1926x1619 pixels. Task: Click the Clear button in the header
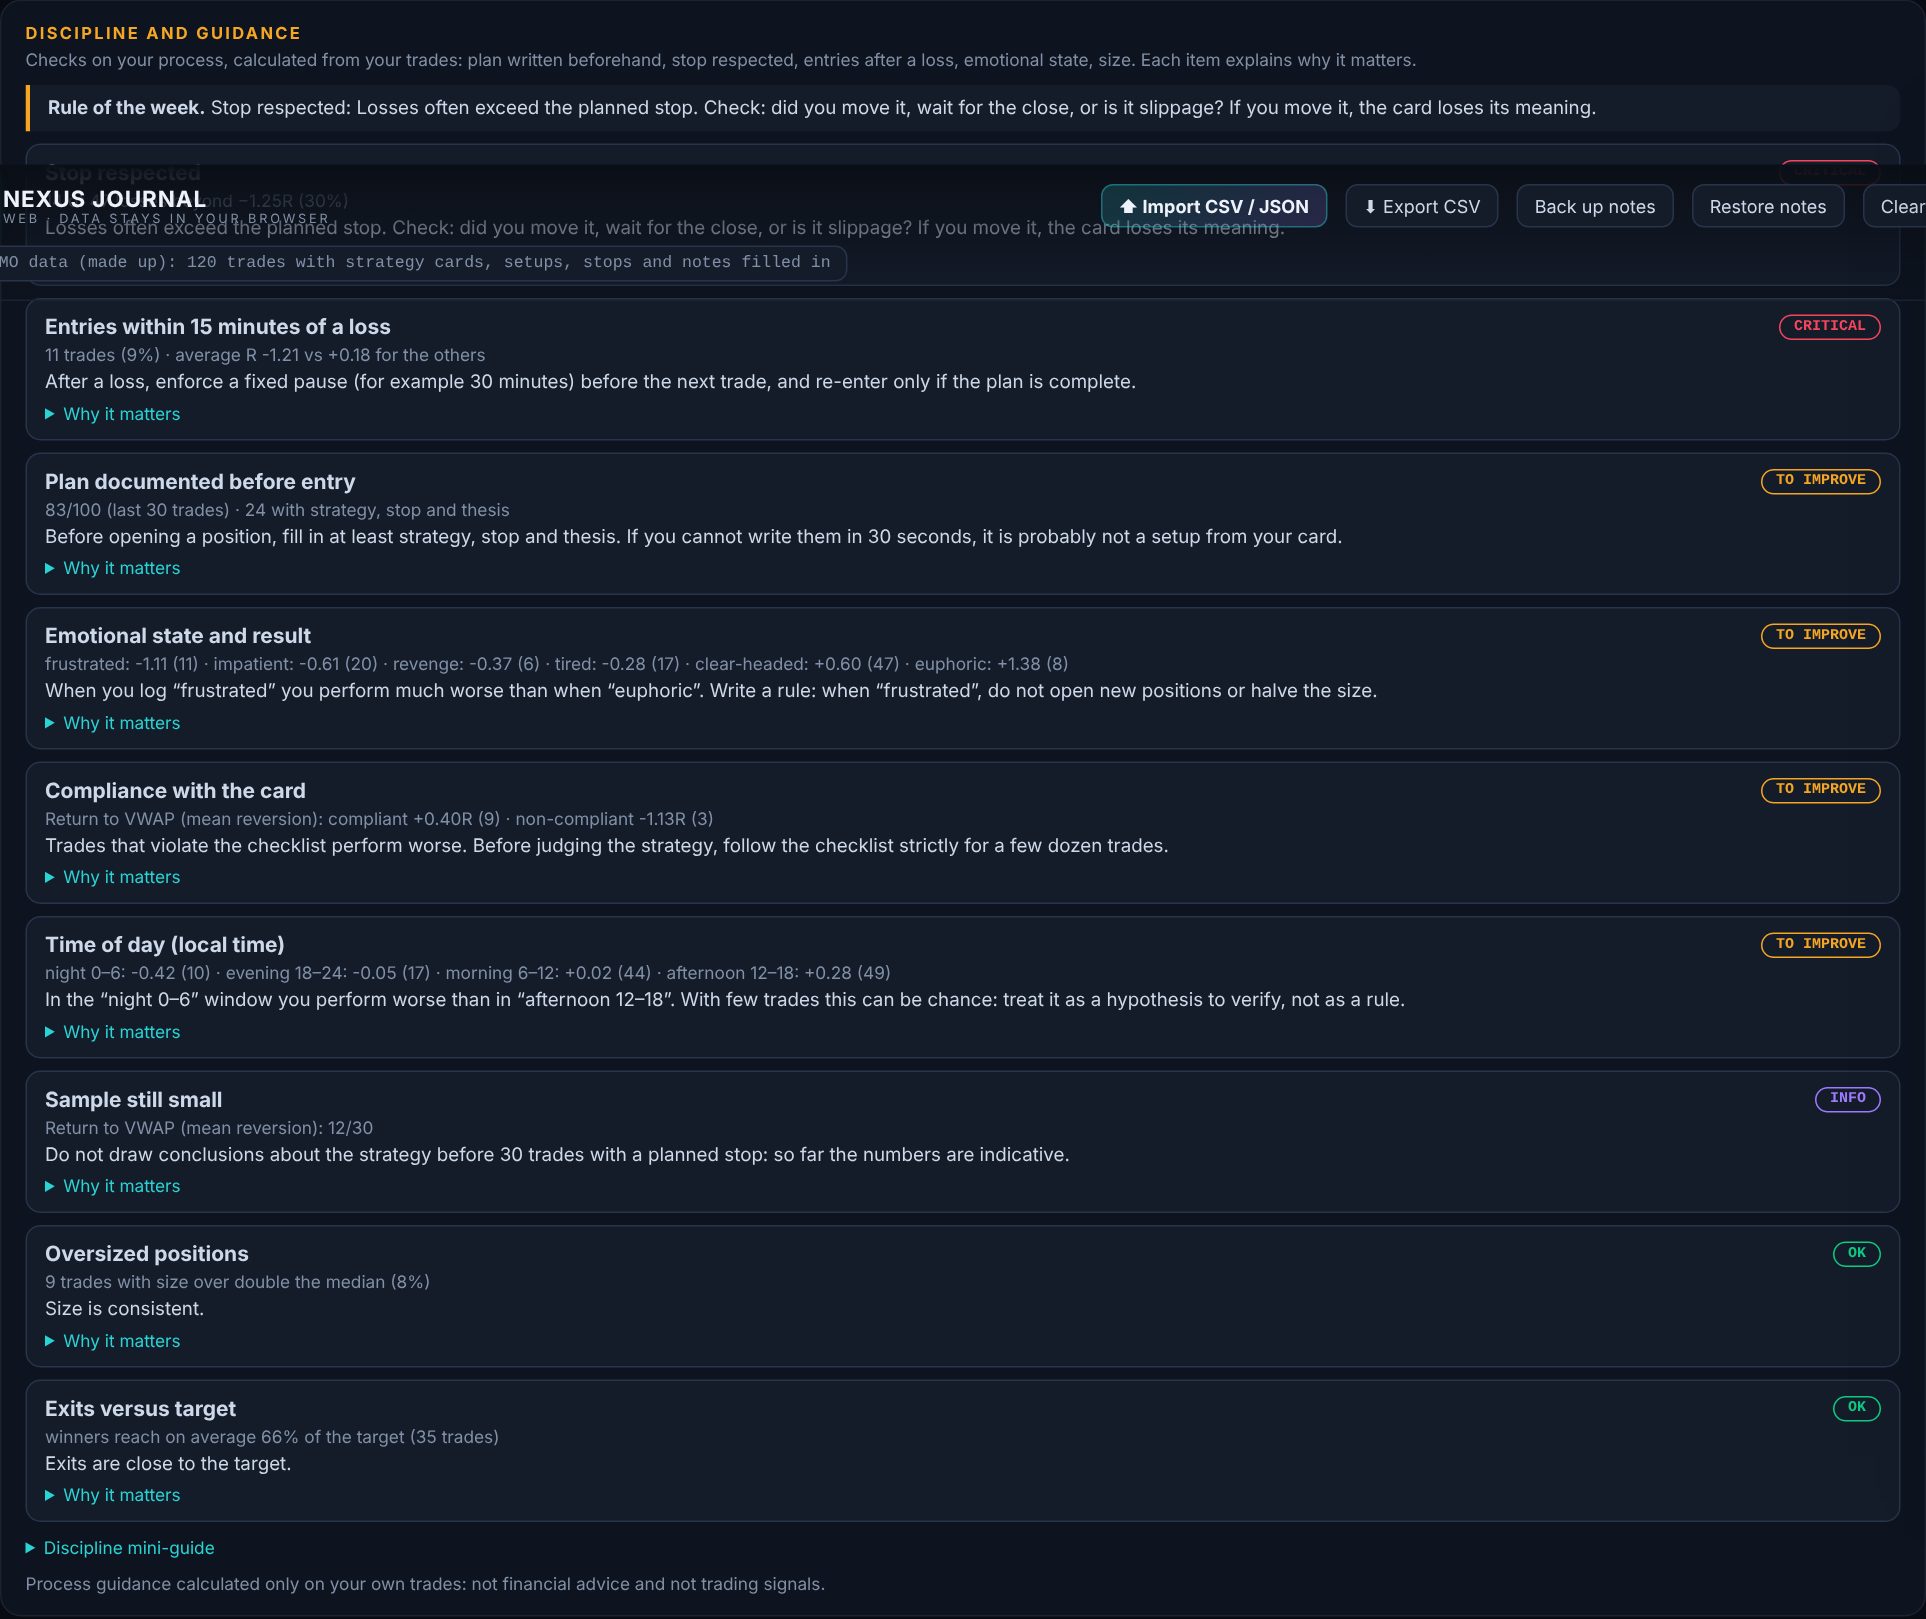(1897, 206)
